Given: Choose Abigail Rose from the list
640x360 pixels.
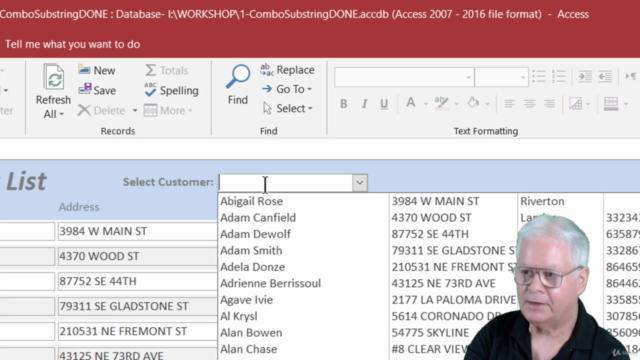Looking at the screenshot, I should (x=251, y=201).
